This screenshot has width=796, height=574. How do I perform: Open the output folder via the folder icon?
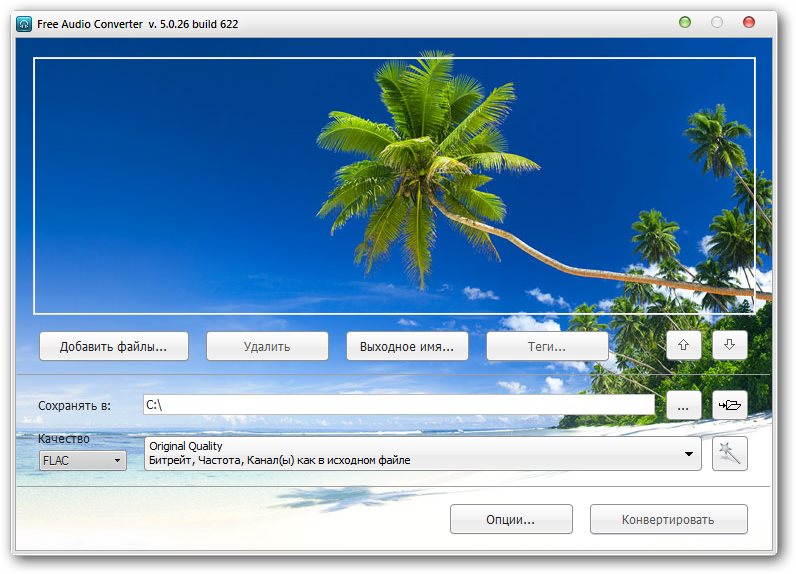[730, 405]
